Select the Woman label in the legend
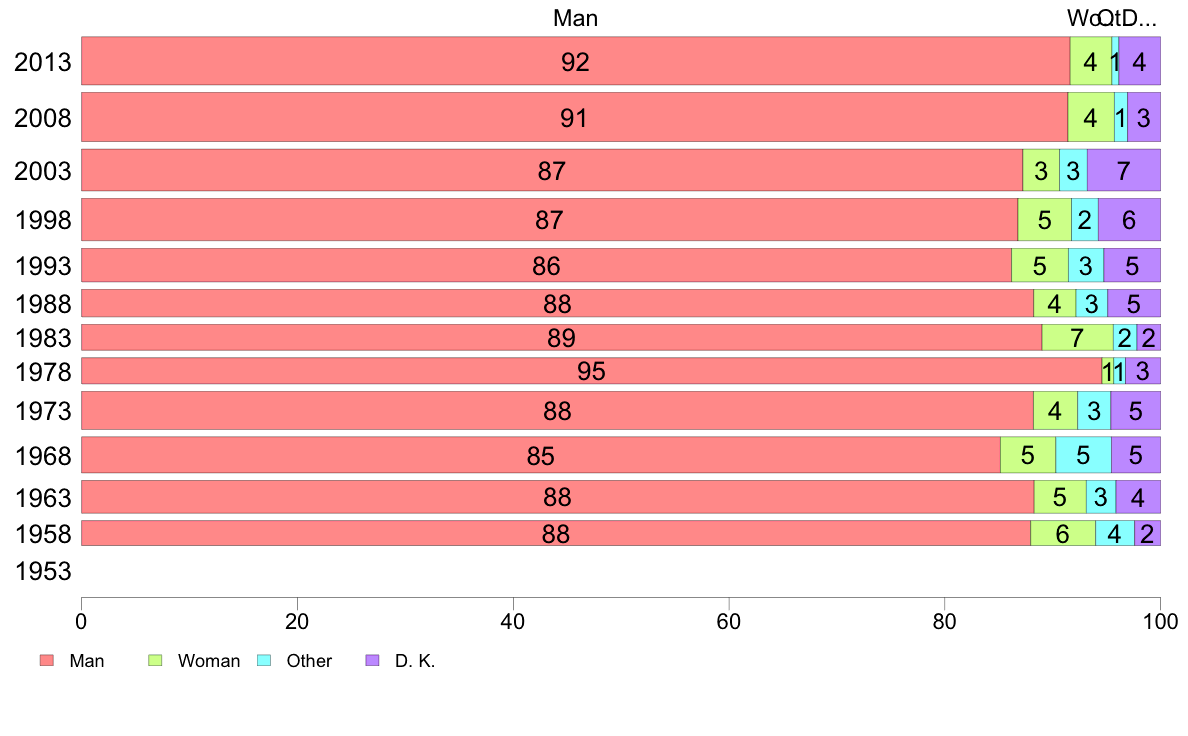 coord(208,661)
